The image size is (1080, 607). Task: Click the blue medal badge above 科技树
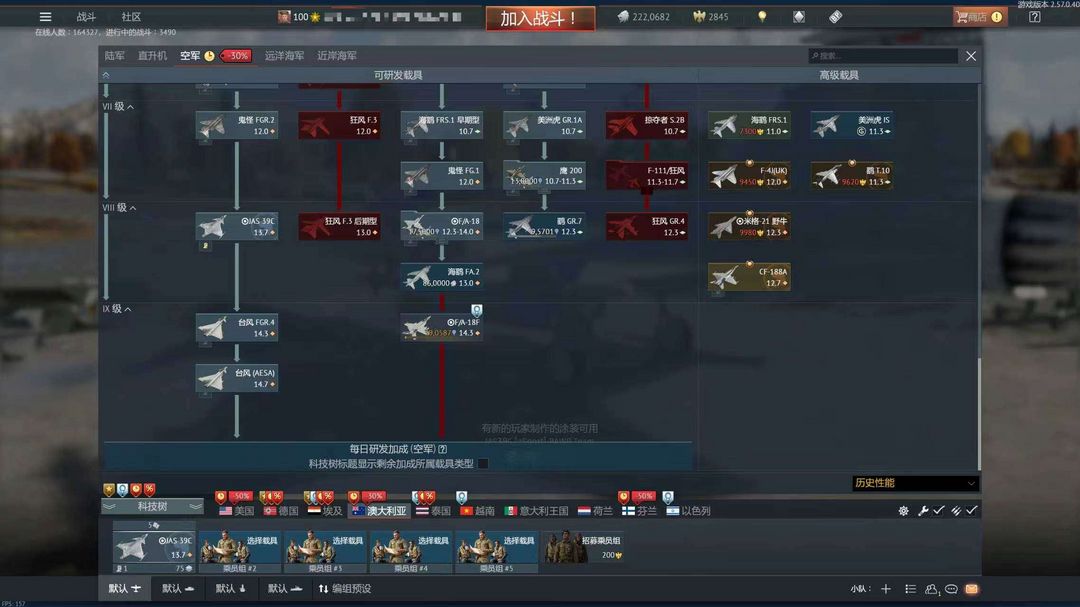pyautogui.click(x=122, y=489)
